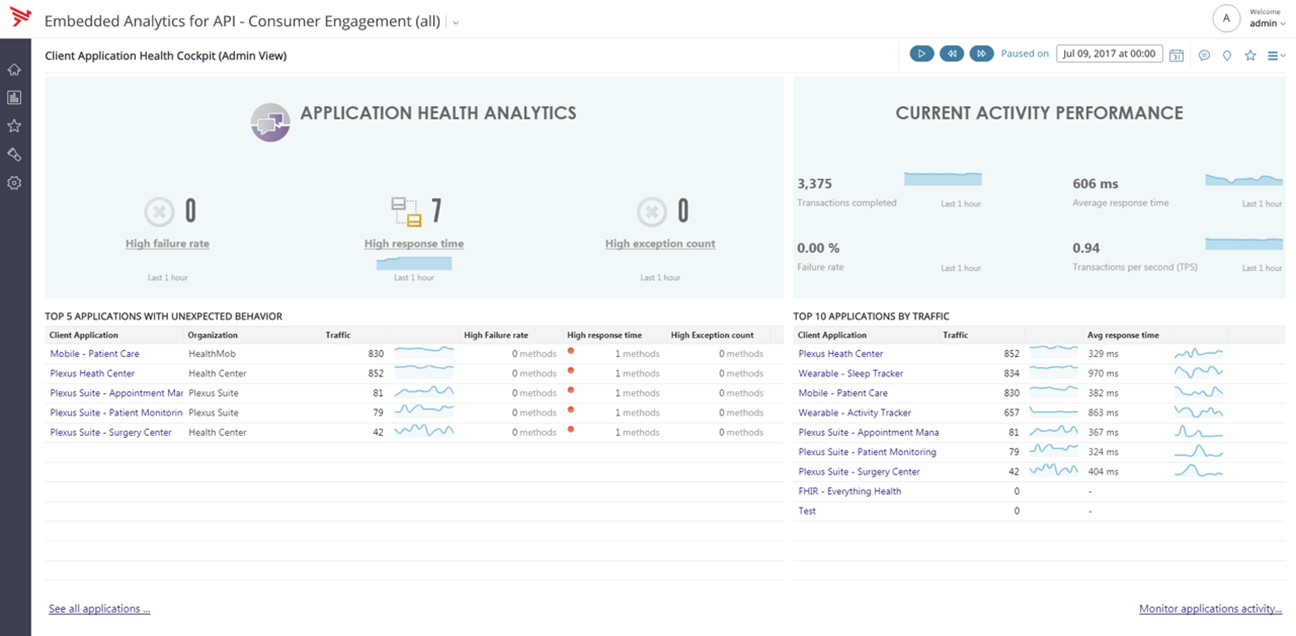
Task: Select the Dashboards icon in the sidebar
Action: 14,97
